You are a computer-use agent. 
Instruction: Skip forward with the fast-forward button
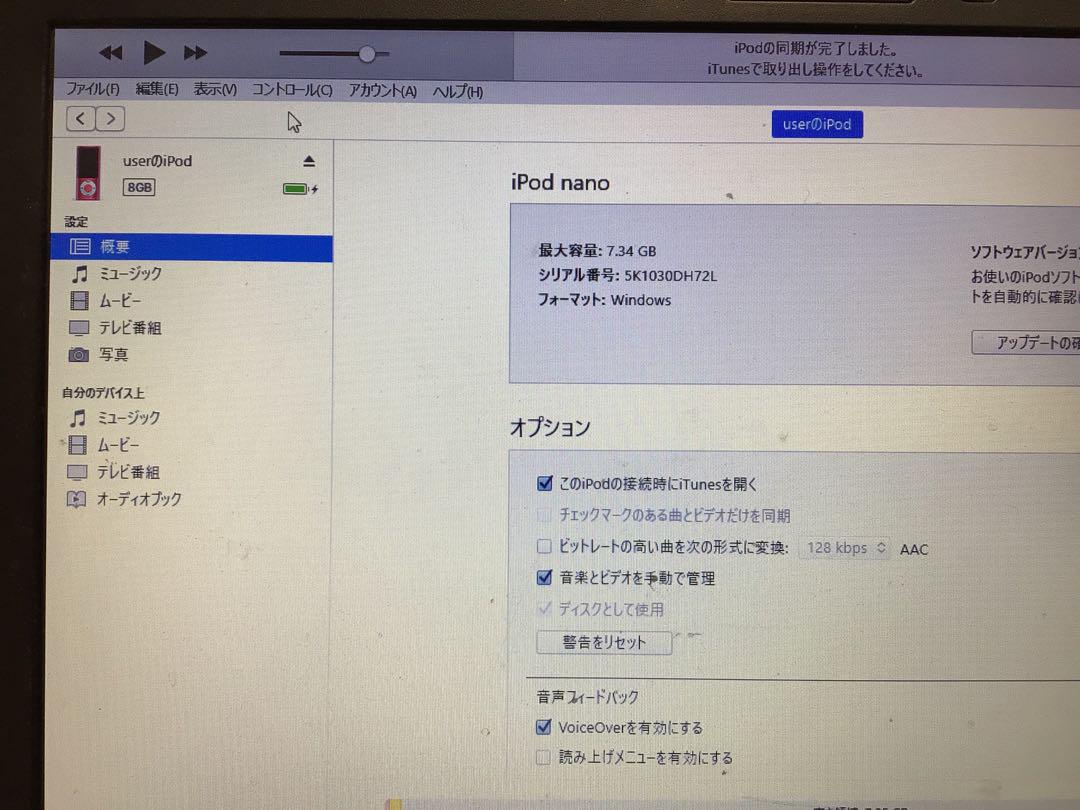[195, 52]
